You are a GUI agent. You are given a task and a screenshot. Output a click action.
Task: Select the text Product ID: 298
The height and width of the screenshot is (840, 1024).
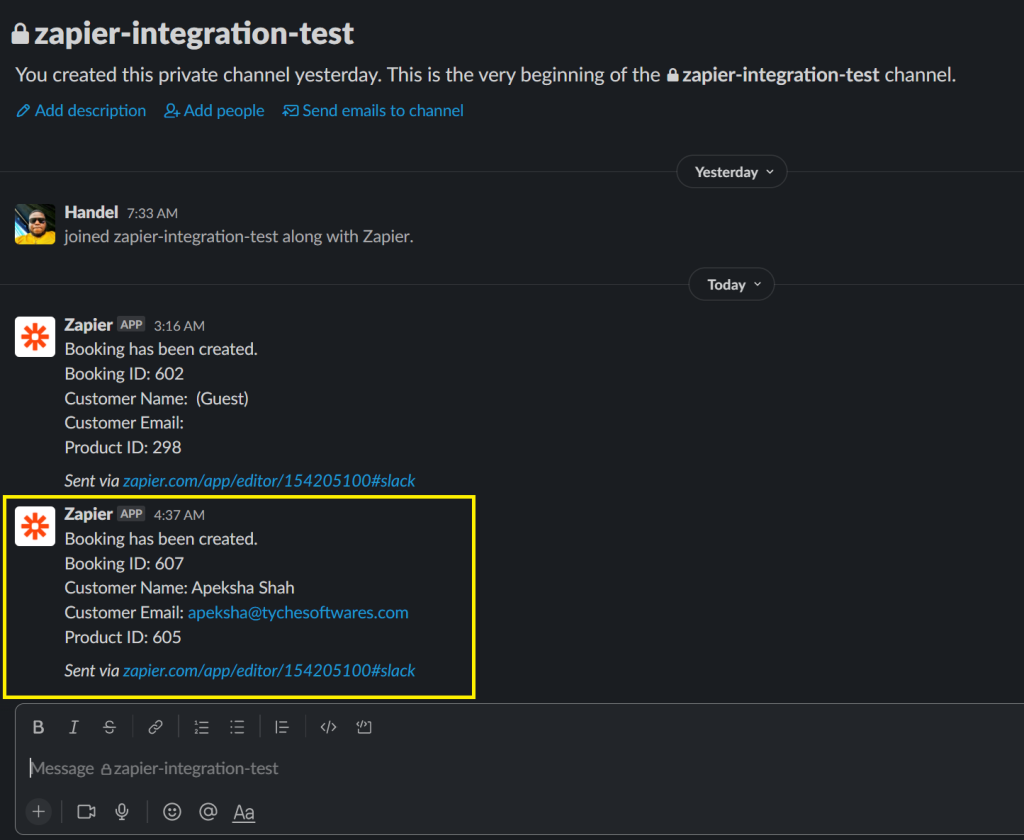pyautogui.click(x=123, y=447)
